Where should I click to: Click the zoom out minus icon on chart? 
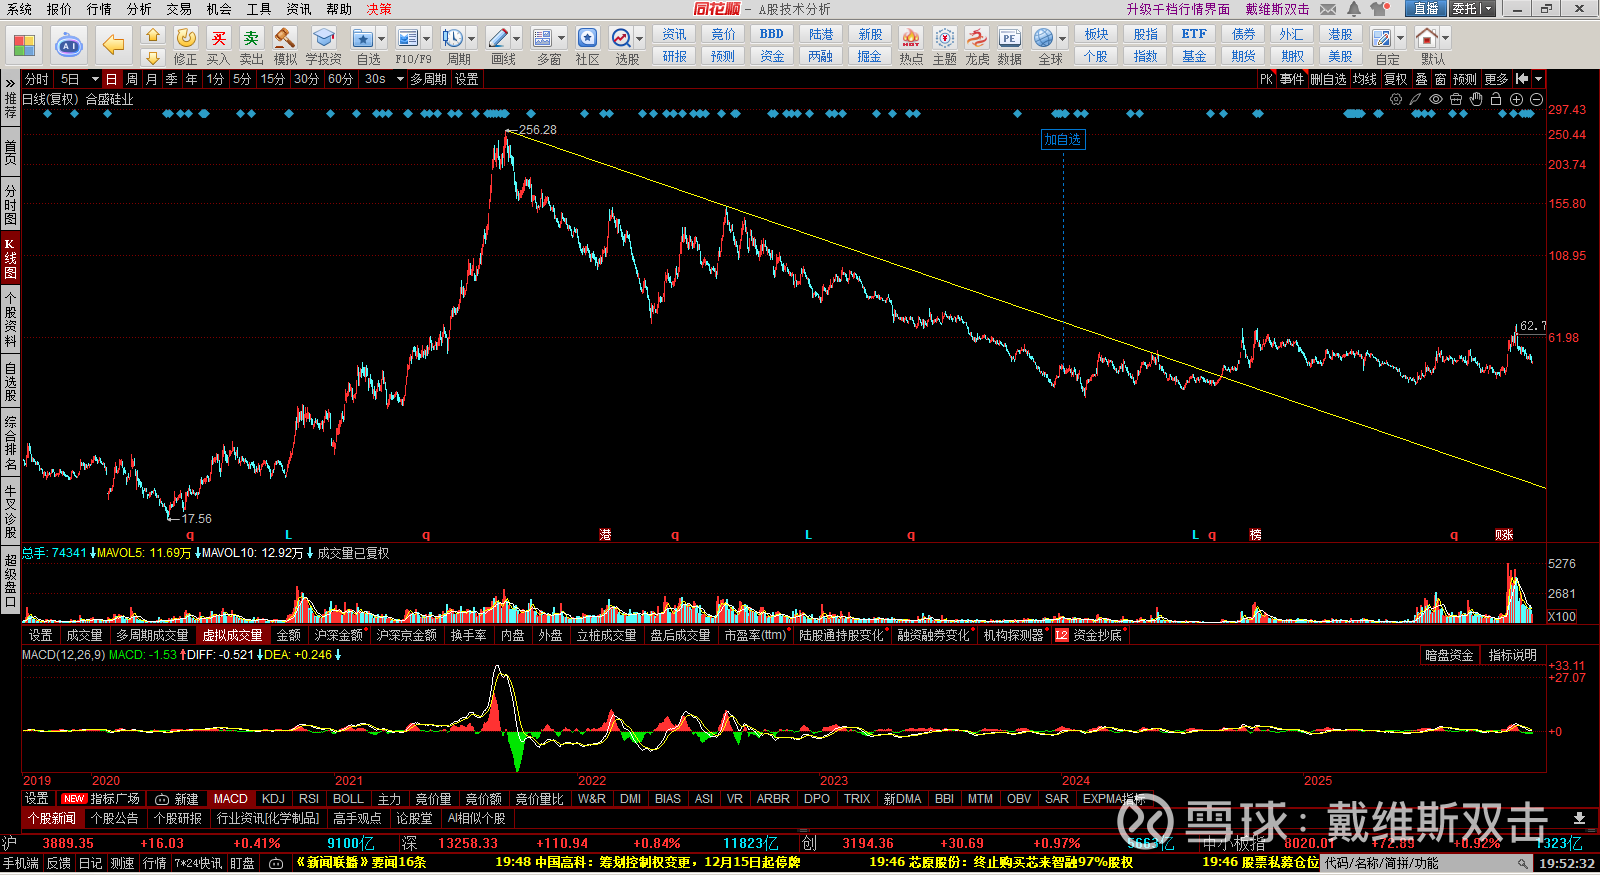pyautogui.click(x=1536, y=99)
